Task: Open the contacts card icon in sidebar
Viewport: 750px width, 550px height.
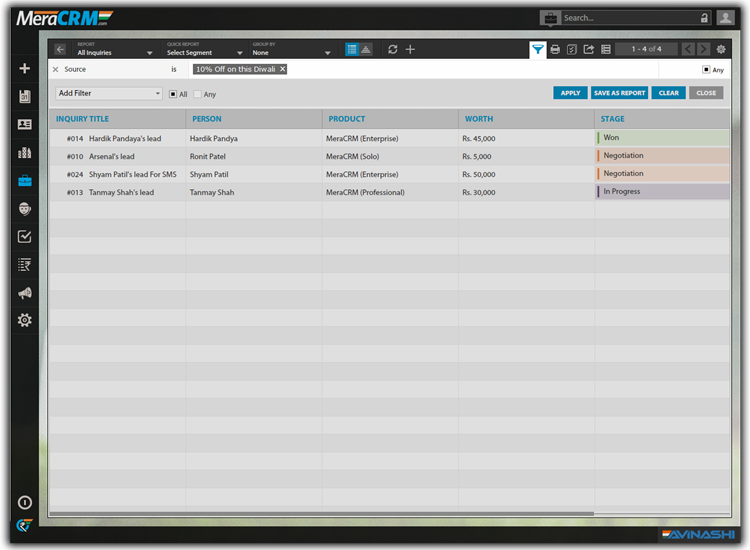Action: 24,124
